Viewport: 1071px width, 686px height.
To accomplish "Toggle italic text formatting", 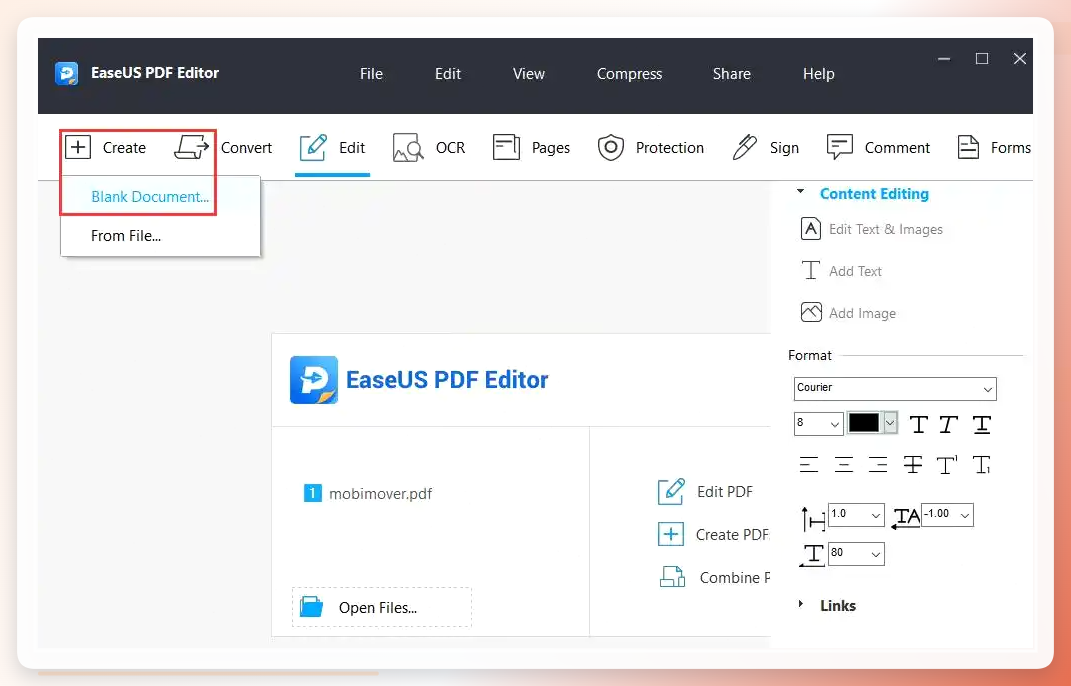I will point(948,424).
